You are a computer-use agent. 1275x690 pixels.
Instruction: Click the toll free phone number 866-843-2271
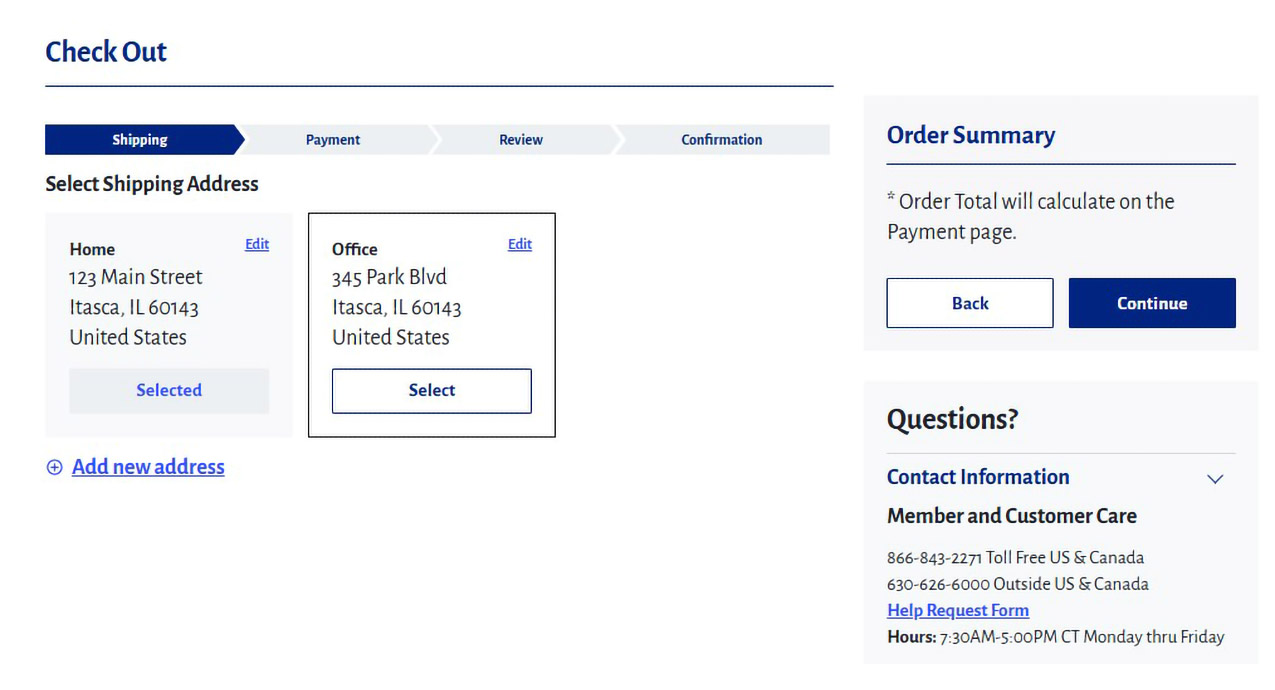pos(933,558)
